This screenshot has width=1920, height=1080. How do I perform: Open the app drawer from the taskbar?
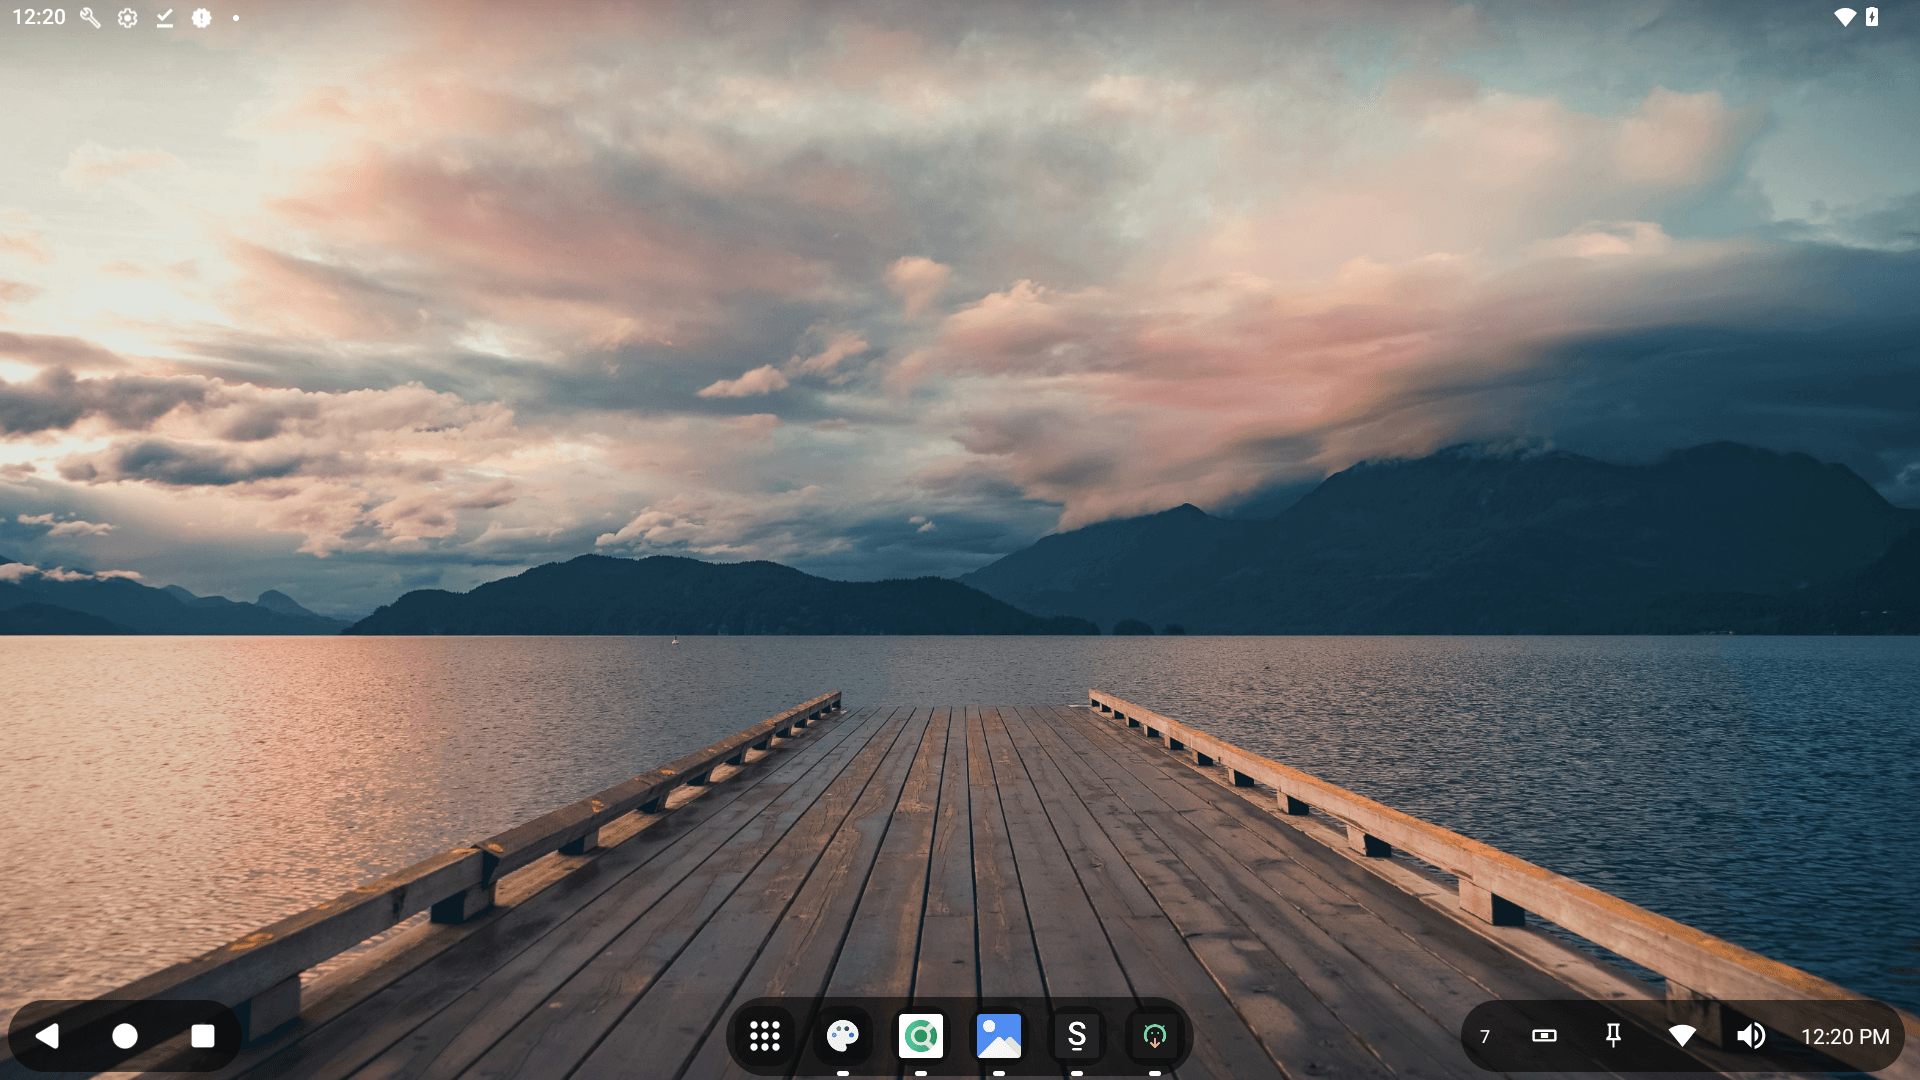(766, 1036)
